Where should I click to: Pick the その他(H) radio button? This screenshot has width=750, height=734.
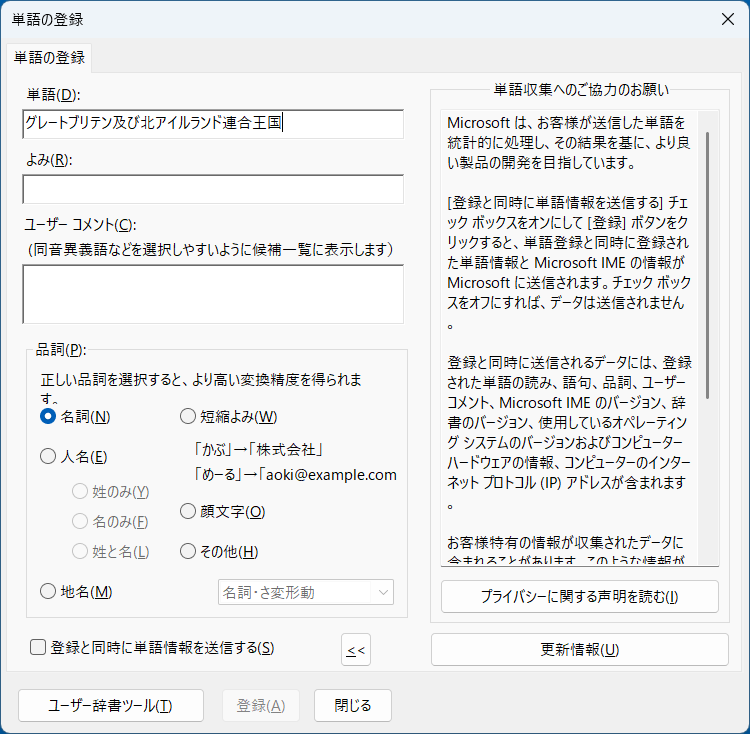(188, 551)
